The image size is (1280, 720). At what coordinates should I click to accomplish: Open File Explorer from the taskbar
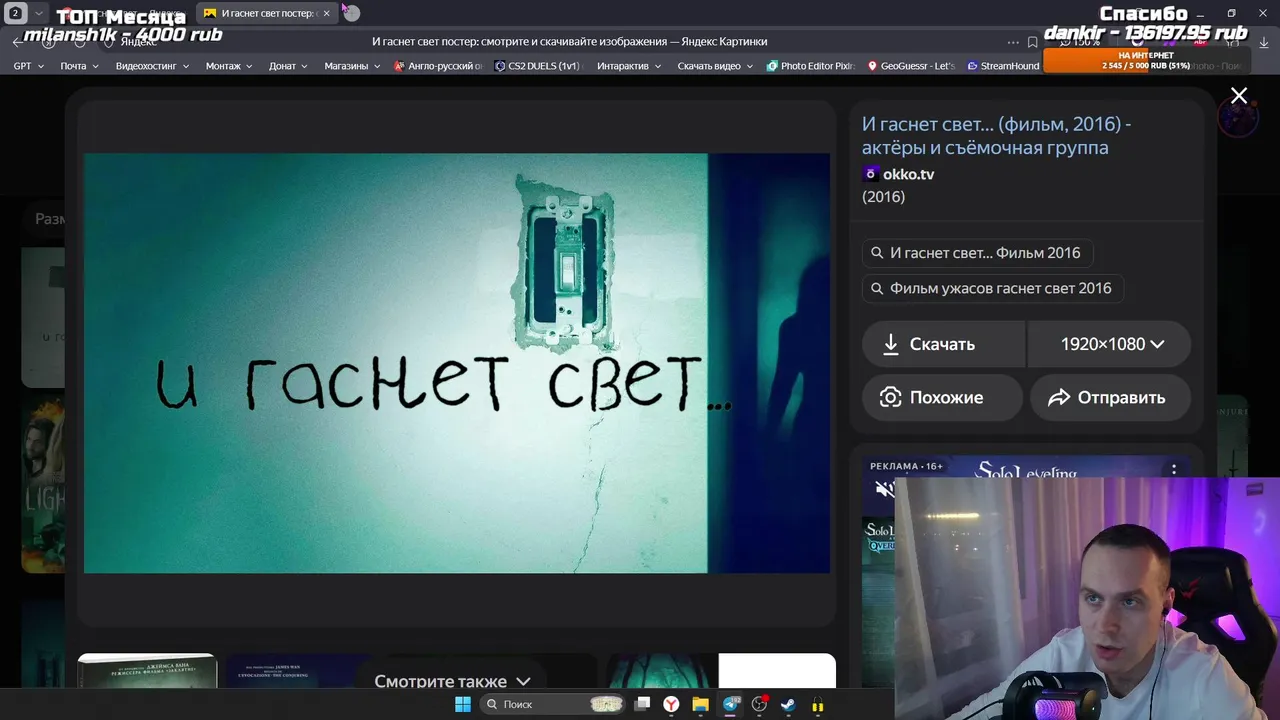(701, 704)
